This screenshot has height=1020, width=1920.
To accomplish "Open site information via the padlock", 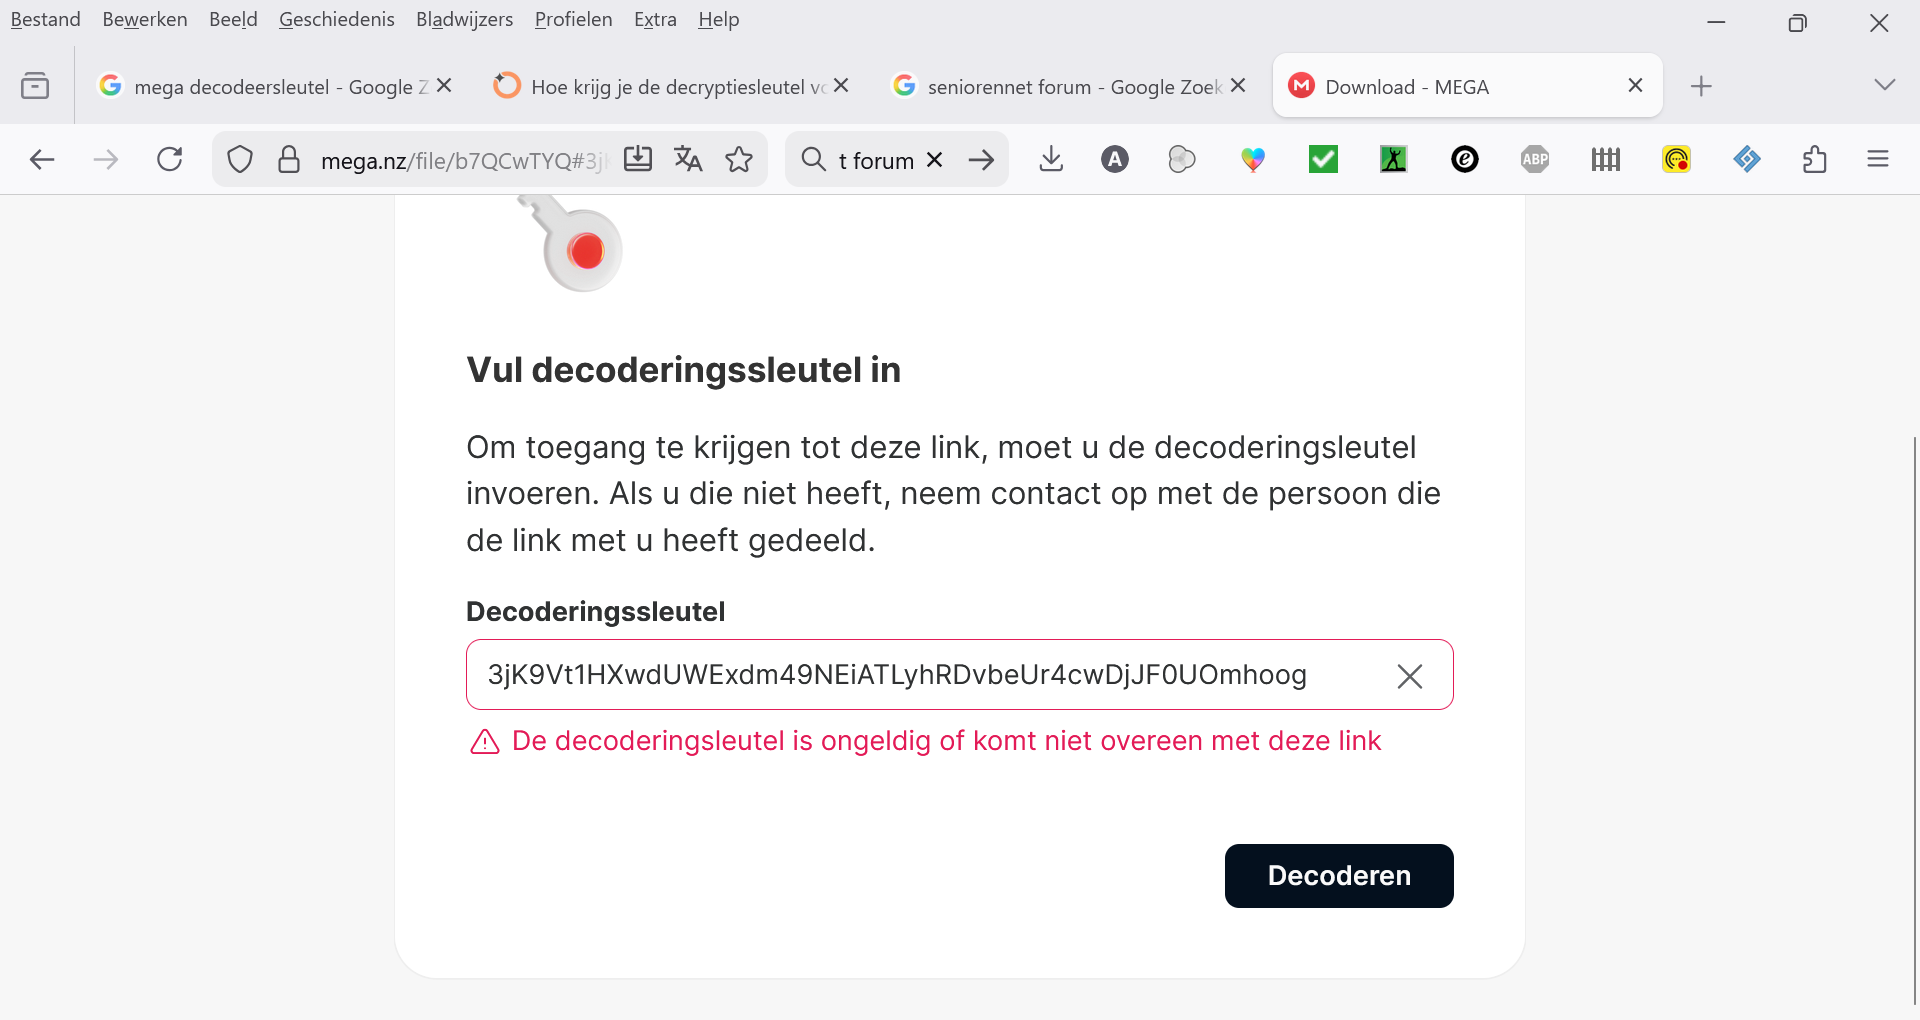I will [x=289, y=159].
